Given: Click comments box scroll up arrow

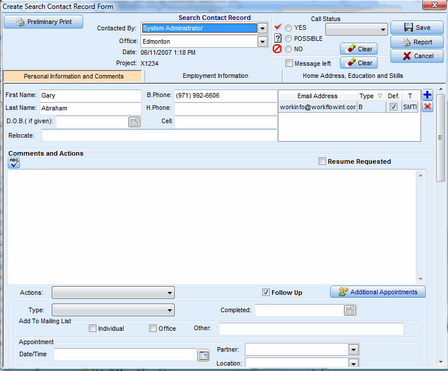Looking at the screenshot, I should (x=420, y=175).
